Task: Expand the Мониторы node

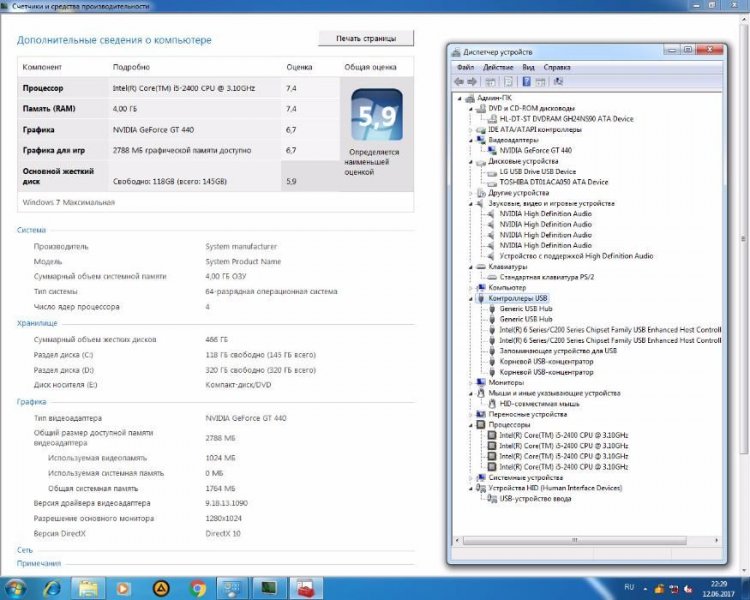Action: coord(471,382)
